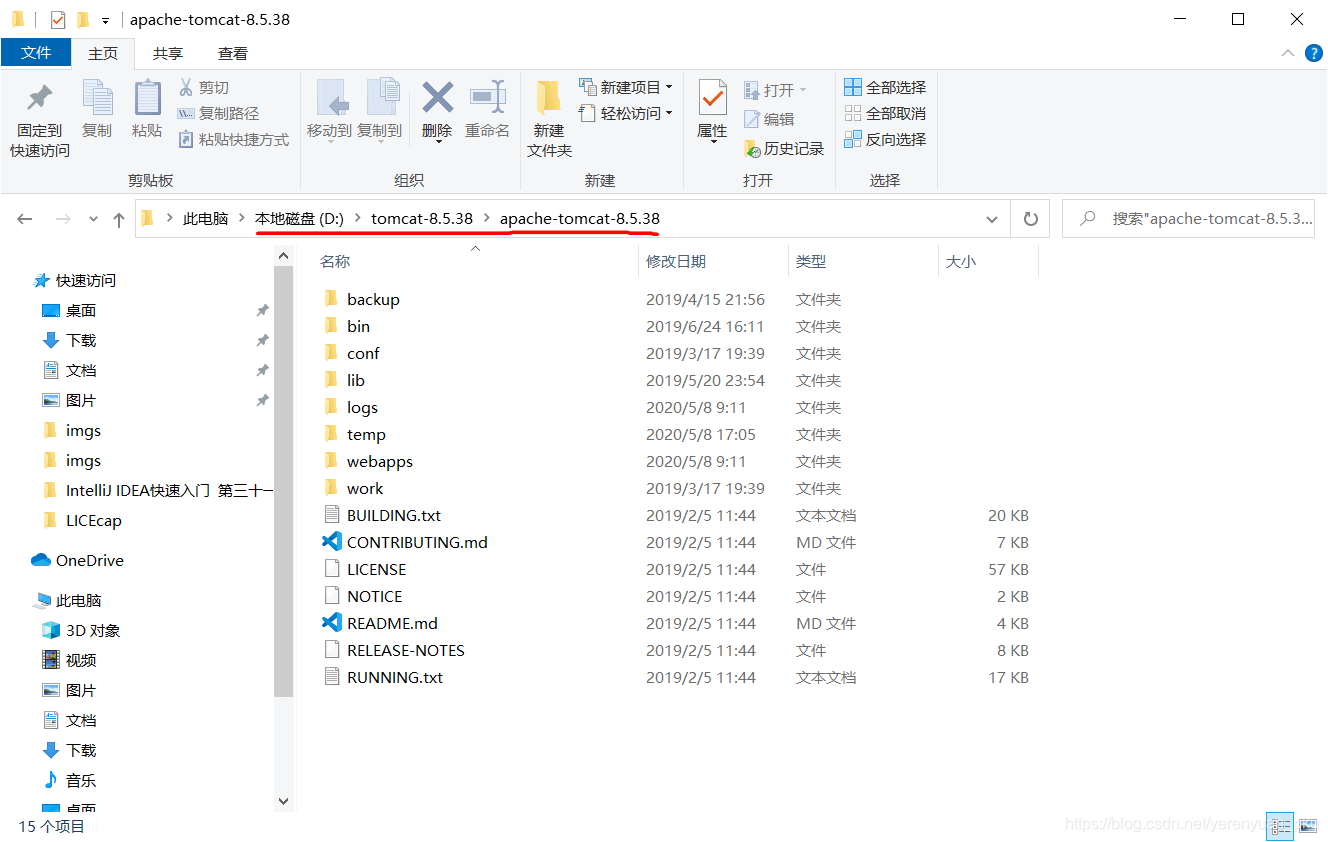Select the logs folder

pyautogui.click(x=362, y=407)
